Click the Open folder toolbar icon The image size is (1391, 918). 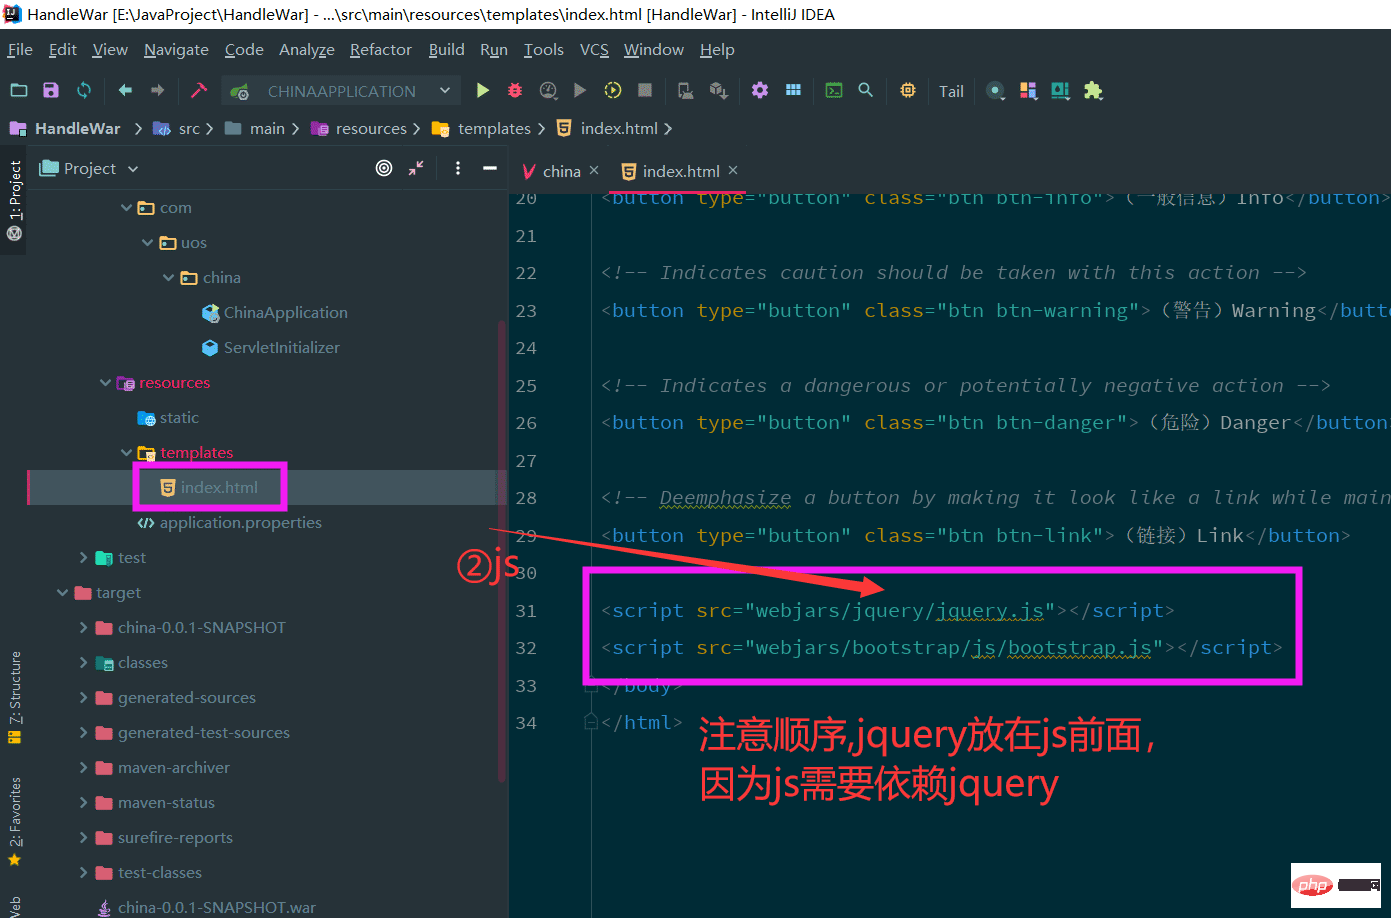(x=19, y=90)
